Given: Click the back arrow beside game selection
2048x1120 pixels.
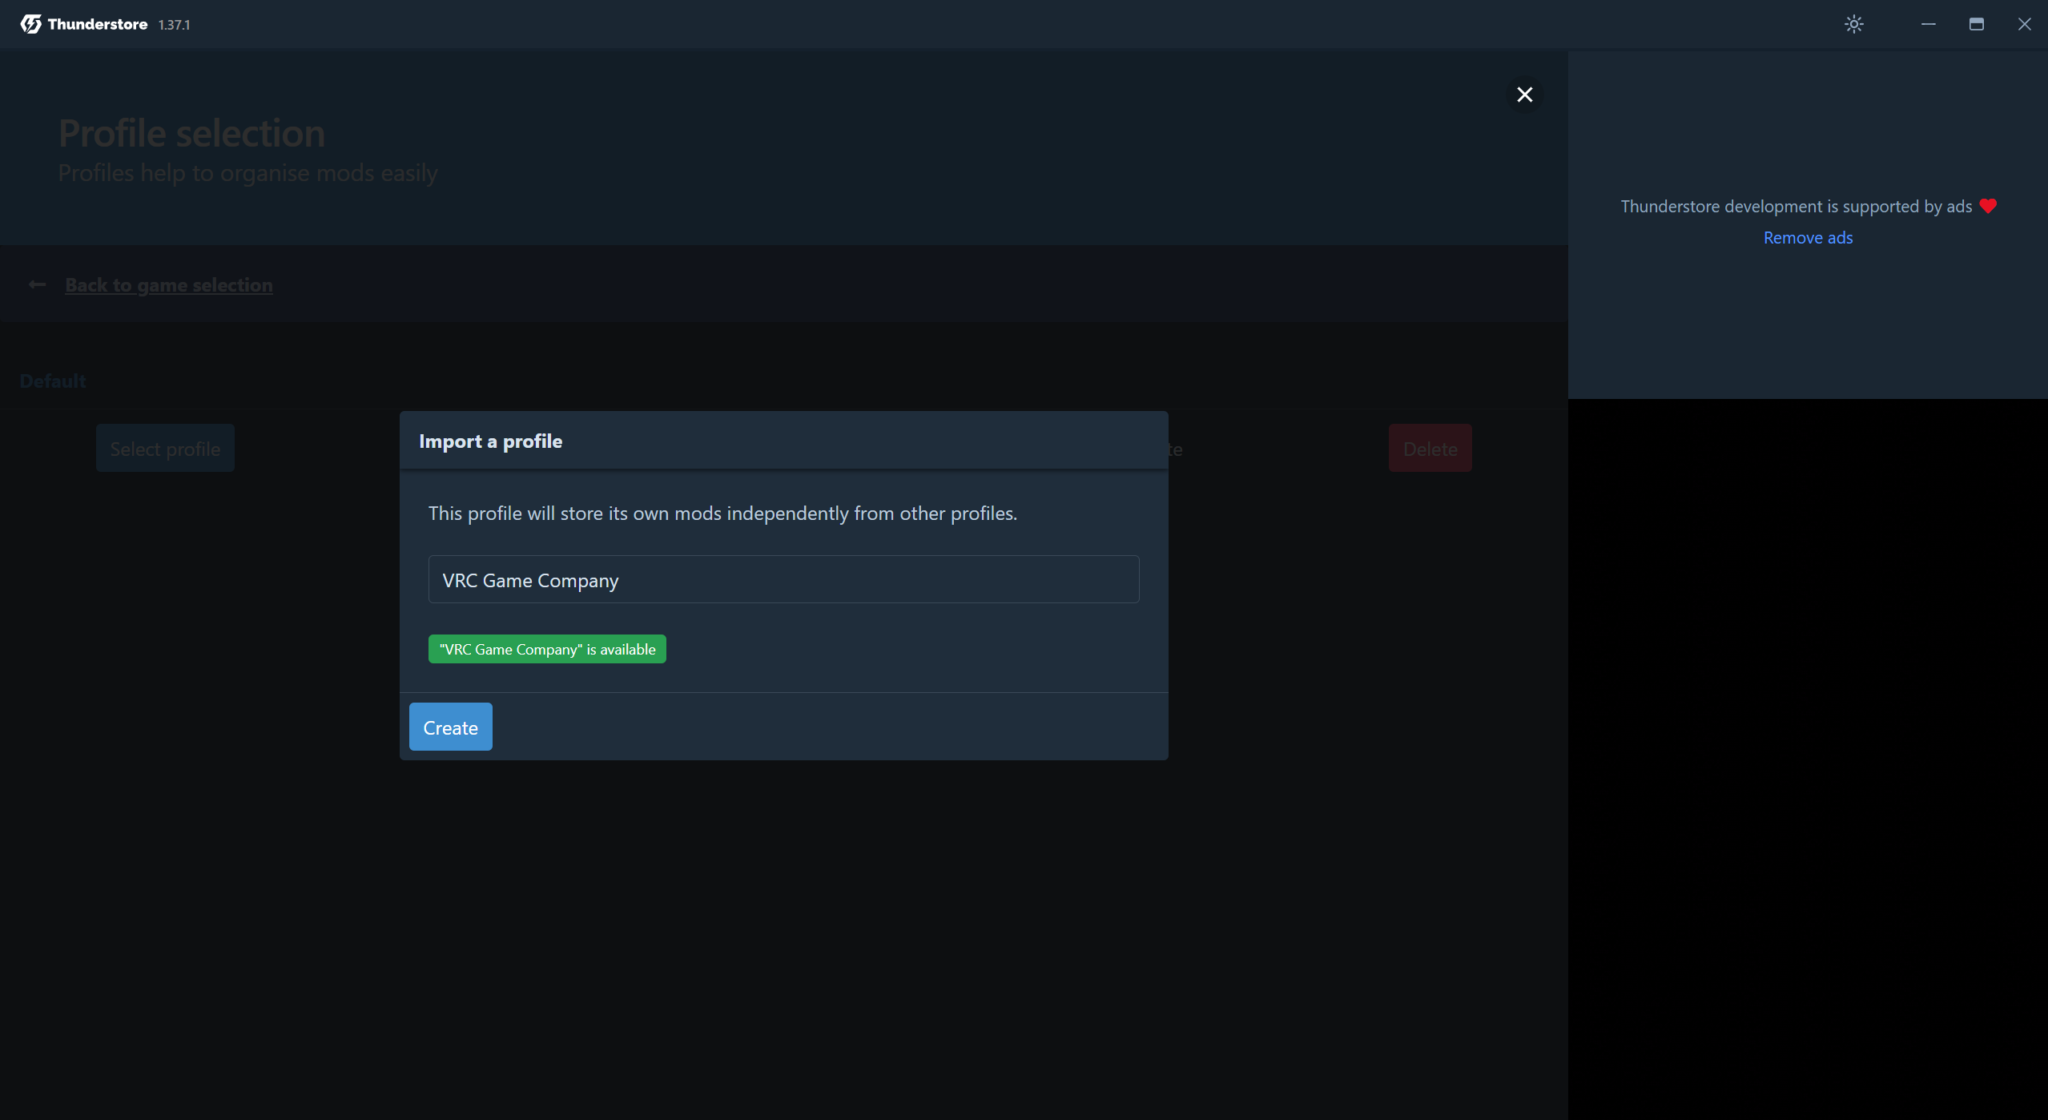Looking at the screenshot, I should point(37,284).
